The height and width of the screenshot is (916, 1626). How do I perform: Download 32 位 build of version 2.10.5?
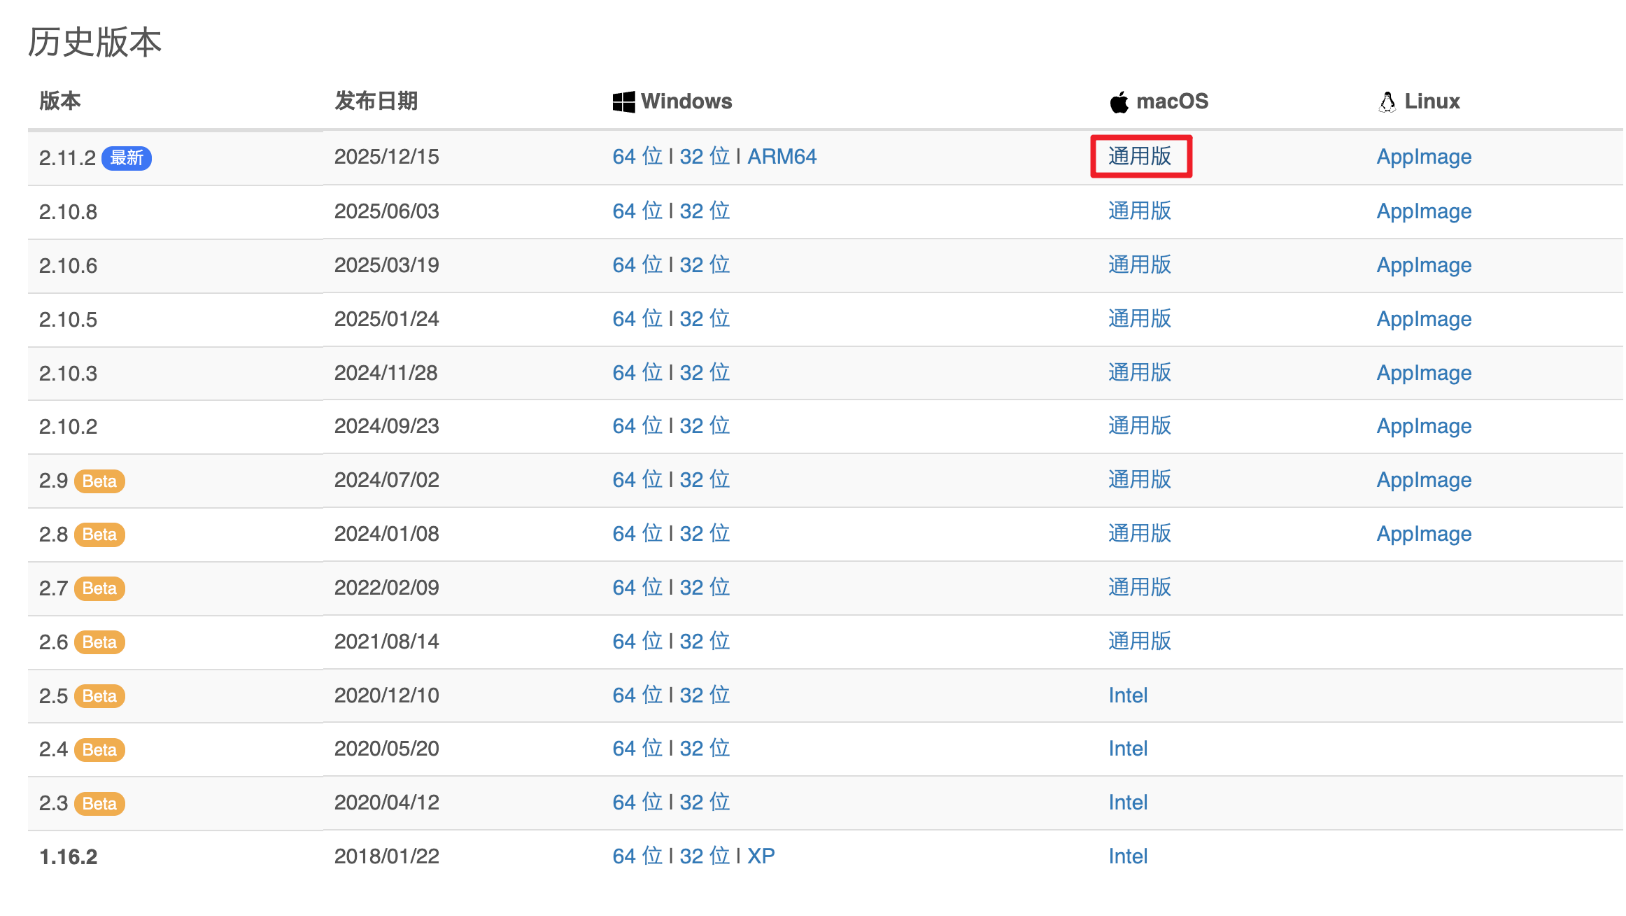click(x=705, y=319)
